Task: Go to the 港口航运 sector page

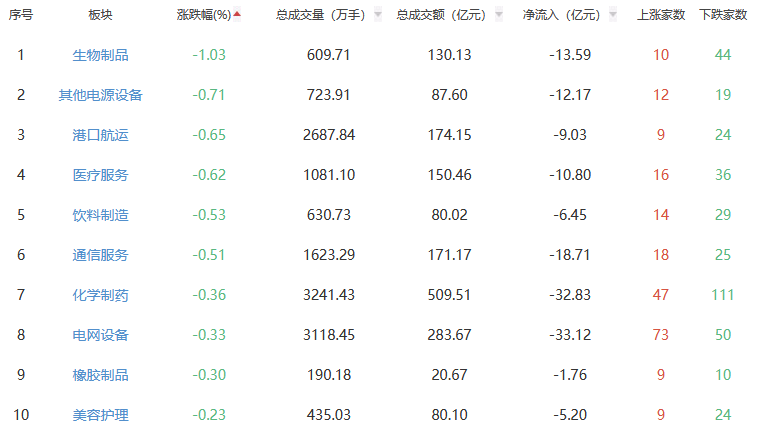Action: (101, 135)
